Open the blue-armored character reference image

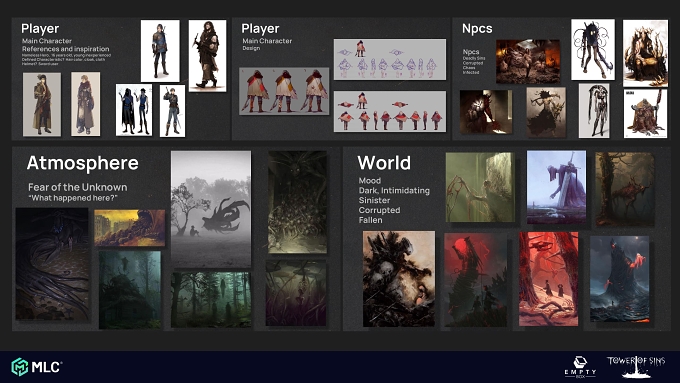pos(160,51)
